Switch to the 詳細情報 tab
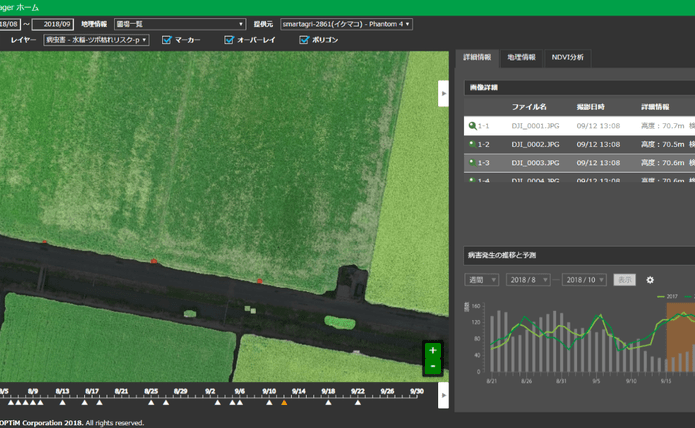Viewport: 695px width, 428px height. 477,58
